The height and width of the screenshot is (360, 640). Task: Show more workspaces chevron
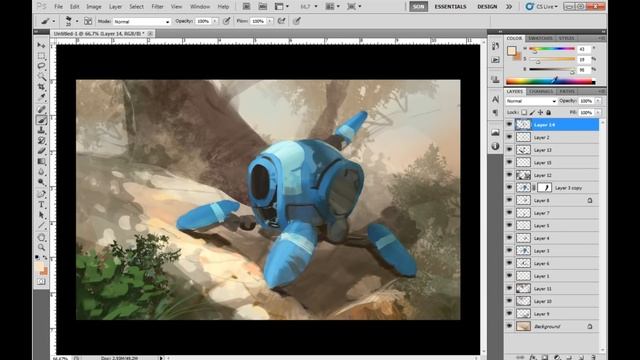tap(509, 7)
